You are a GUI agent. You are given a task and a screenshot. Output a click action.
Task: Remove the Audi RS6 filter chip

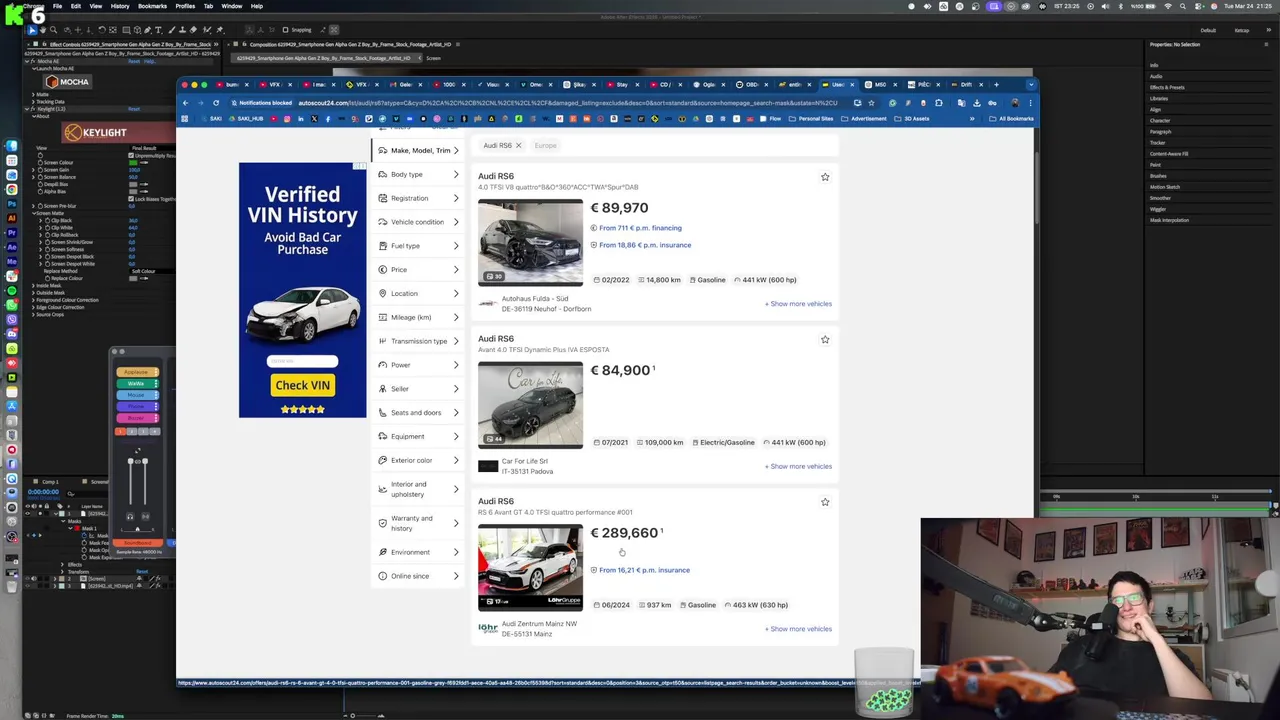click(518, 146)
